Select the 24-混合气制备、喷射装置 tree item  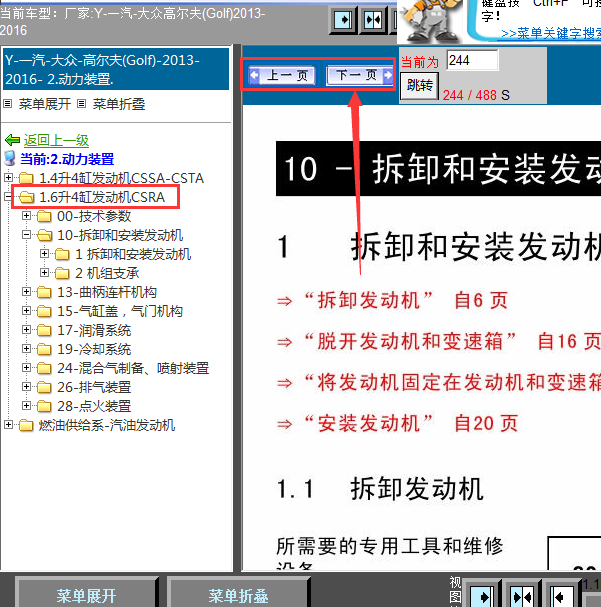point(133,368)
